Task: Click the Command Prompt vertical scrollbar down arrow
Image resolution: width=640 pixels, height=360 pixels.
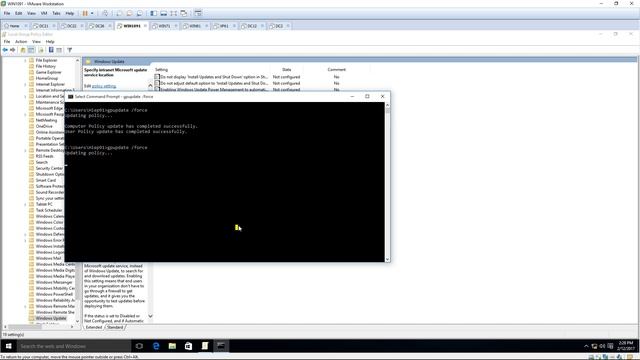Action: (x=387, y=259)
